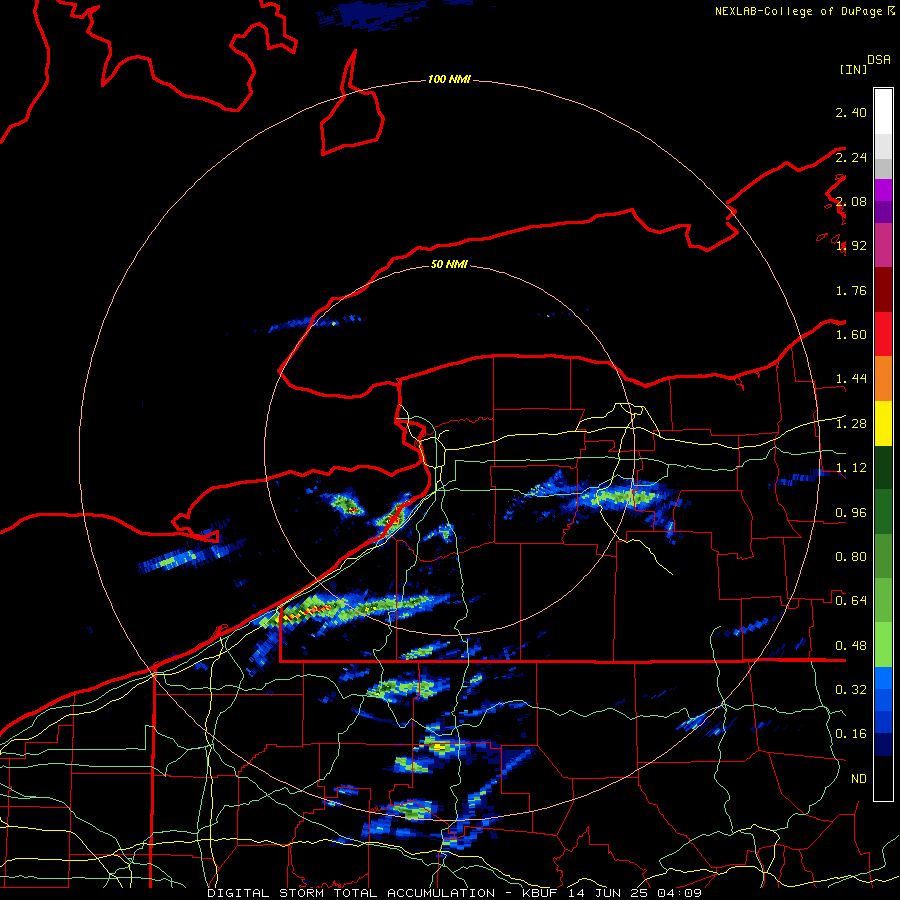Click the 1.76 scale value
Image resolution: width=900 pixels, height=900 pixels.
point(851,290)
